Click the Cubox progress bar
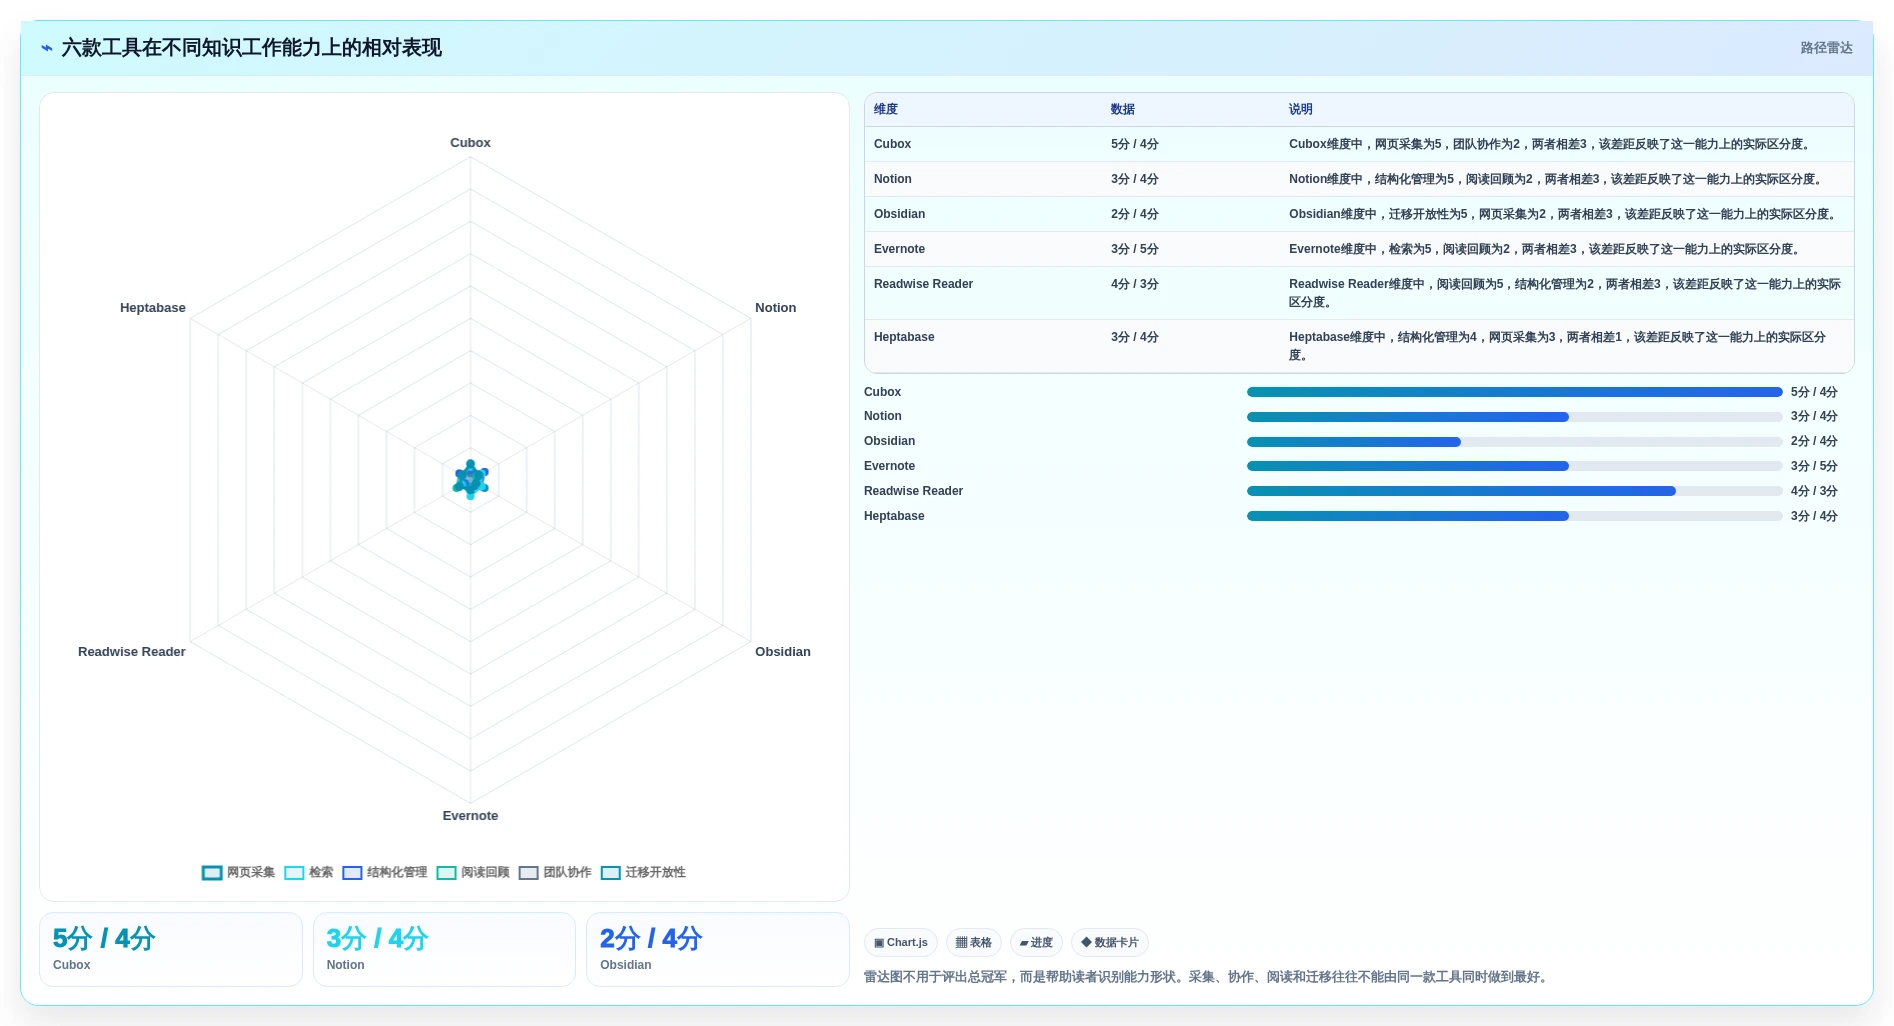1894x1026 pixels. pos(1514,392)
